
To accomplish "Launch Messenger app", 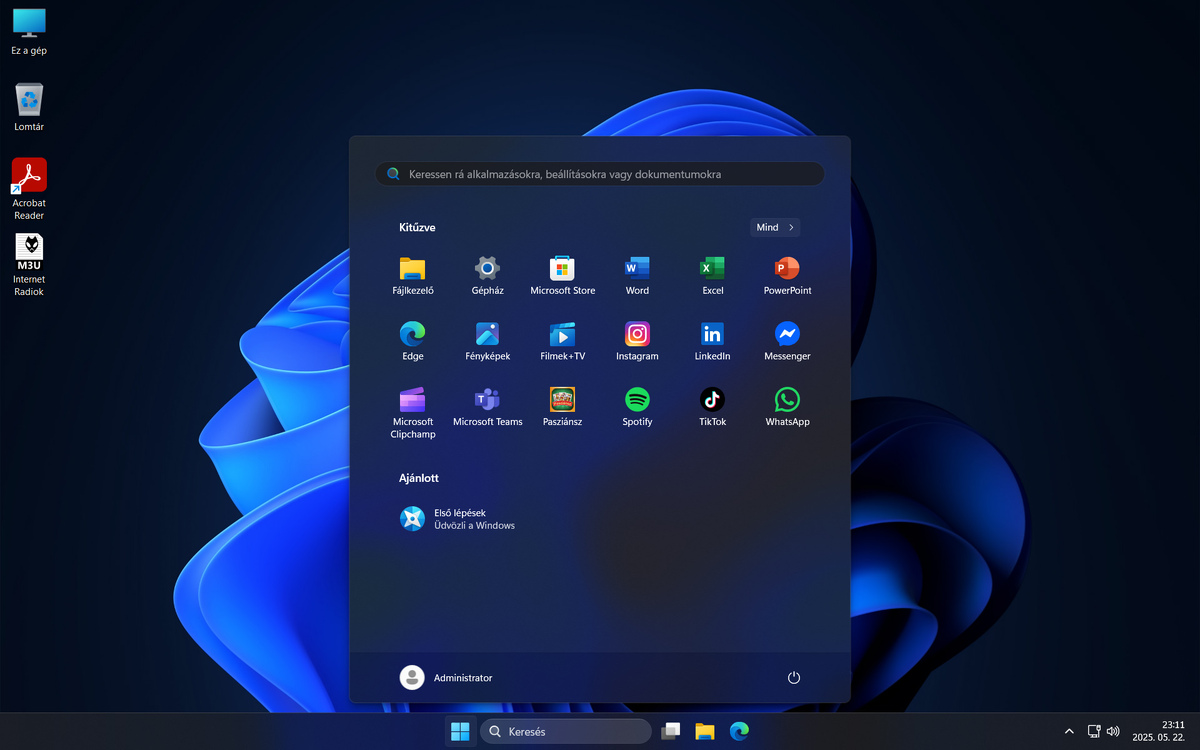I will click(x=787, y=341).
